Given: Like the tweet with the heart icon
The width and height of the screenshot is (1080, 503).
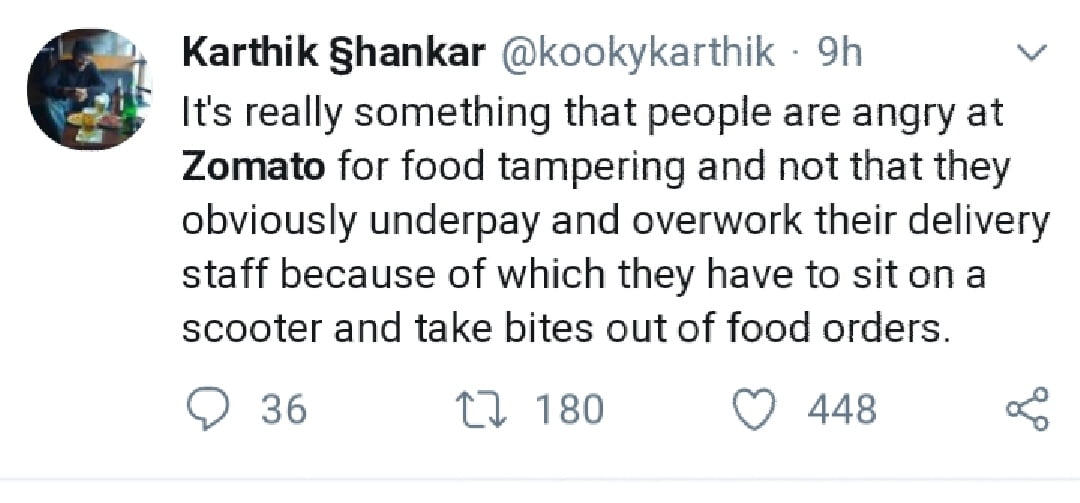Looking at the screenshot, I should pos(755,410).
